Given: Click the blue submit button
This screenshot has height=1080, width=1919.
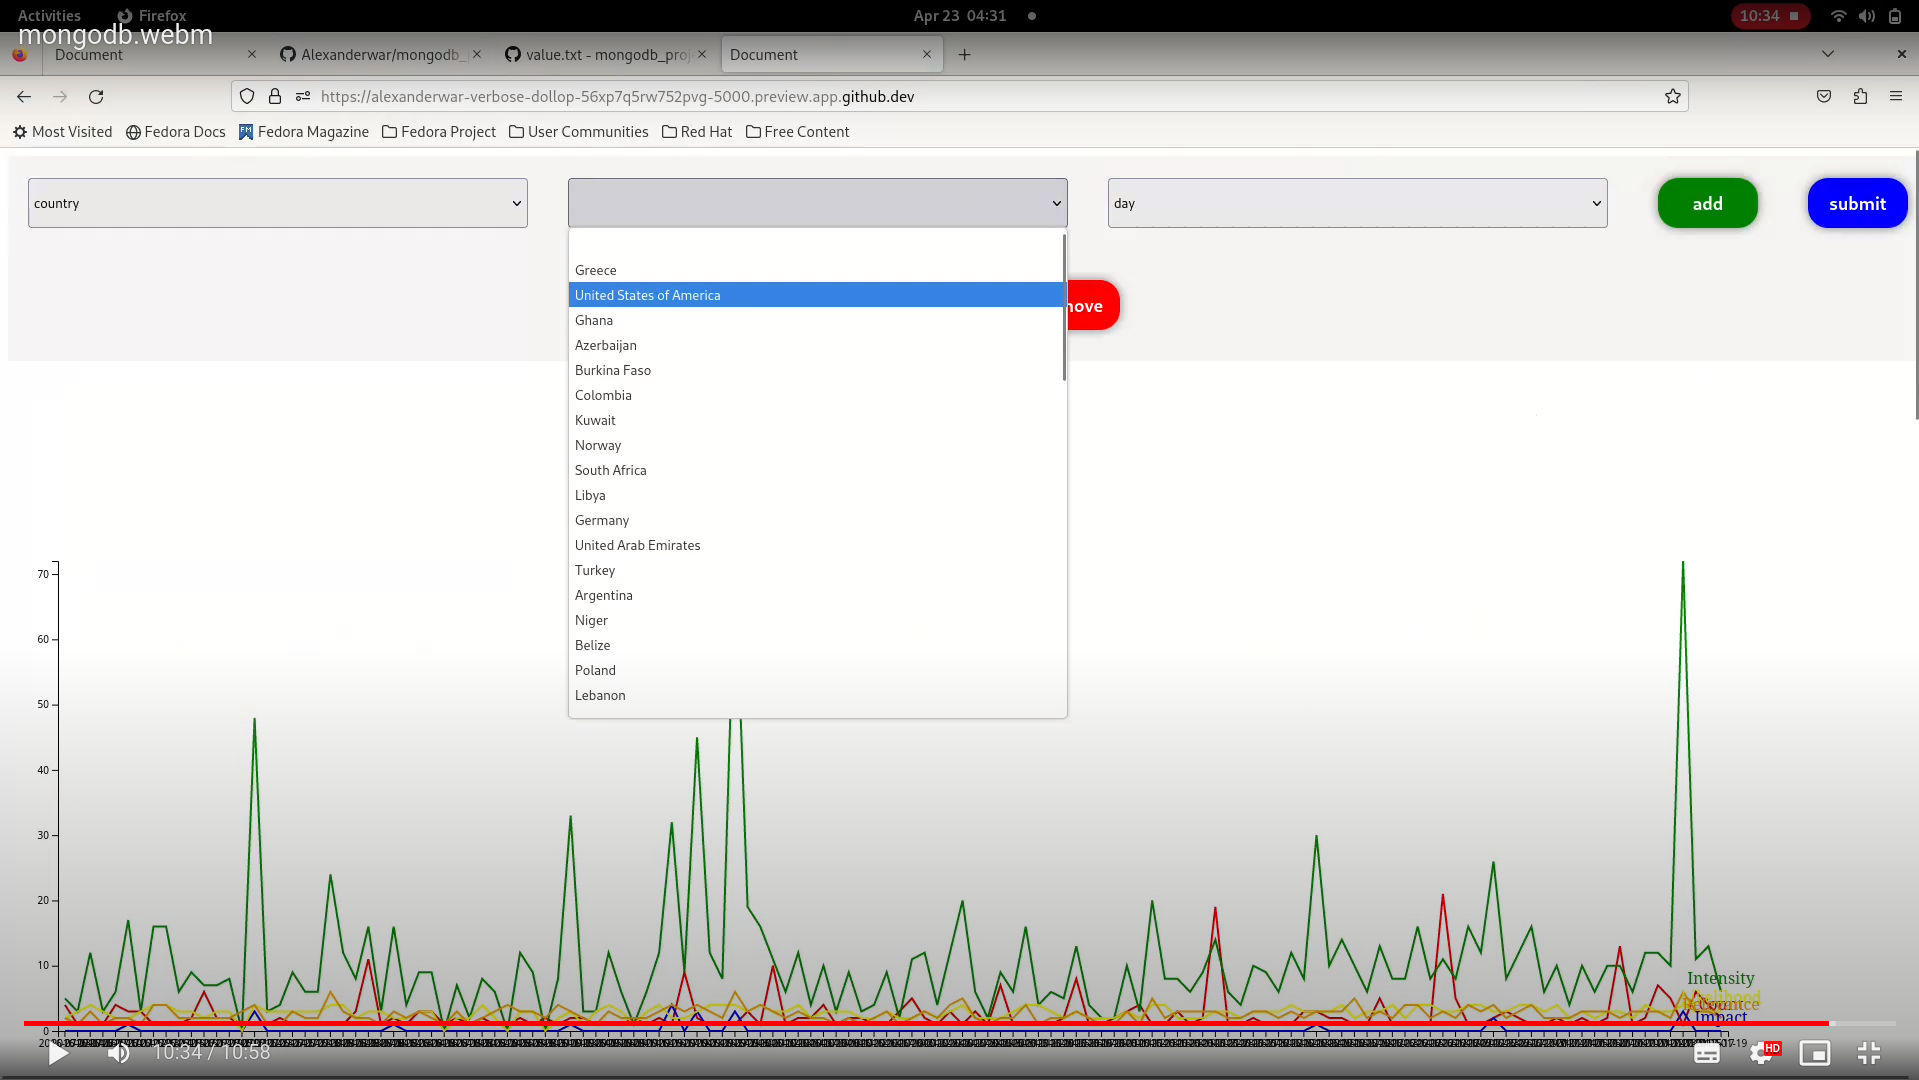Looking at the screenshot, I should pos(1857,203).
